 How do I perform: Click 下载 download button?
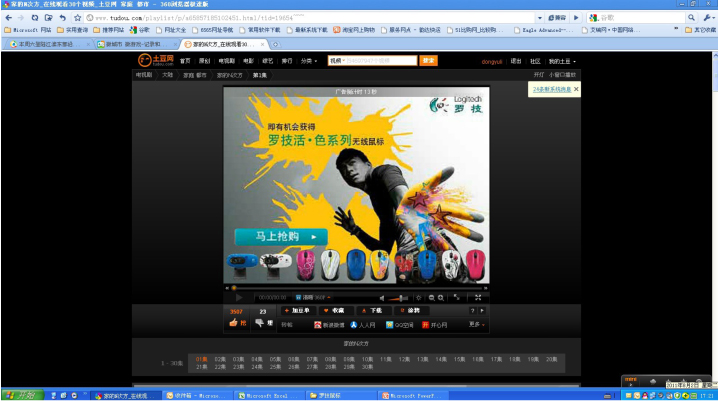pos(373,310)
